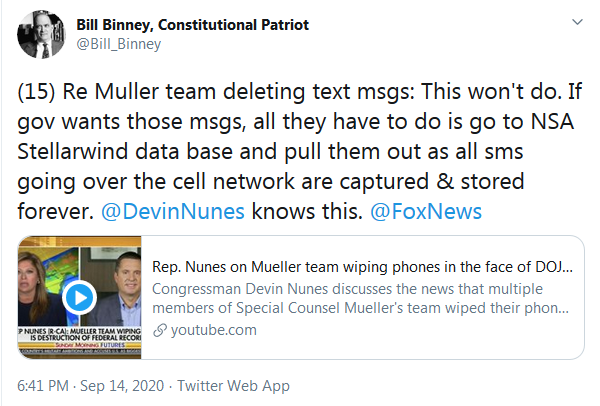Open the tweet options chevron menu
The height and width of the screenshot is (406, 600).
tap(577, 22)
